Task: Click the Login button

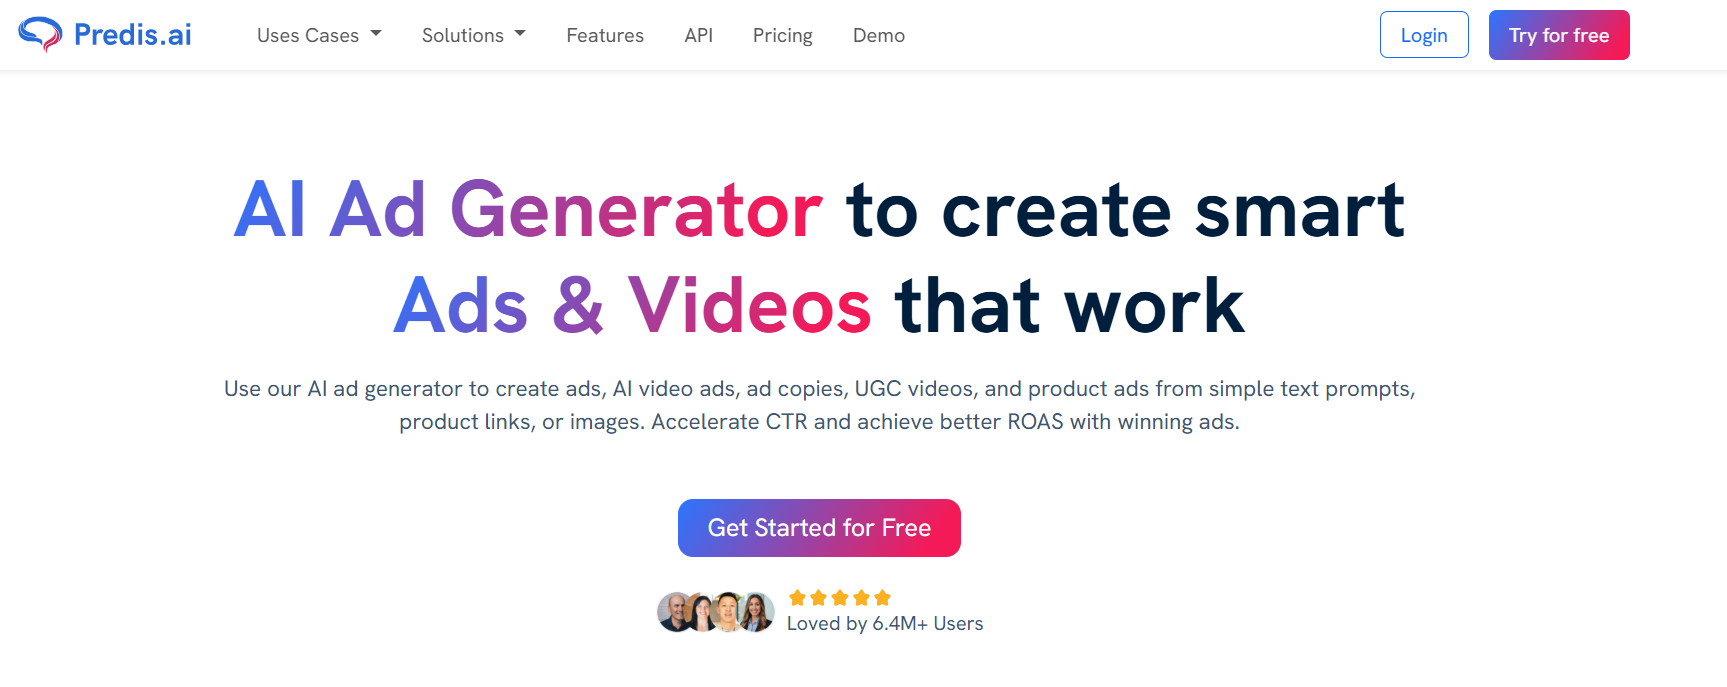Action: point(1424,35)
